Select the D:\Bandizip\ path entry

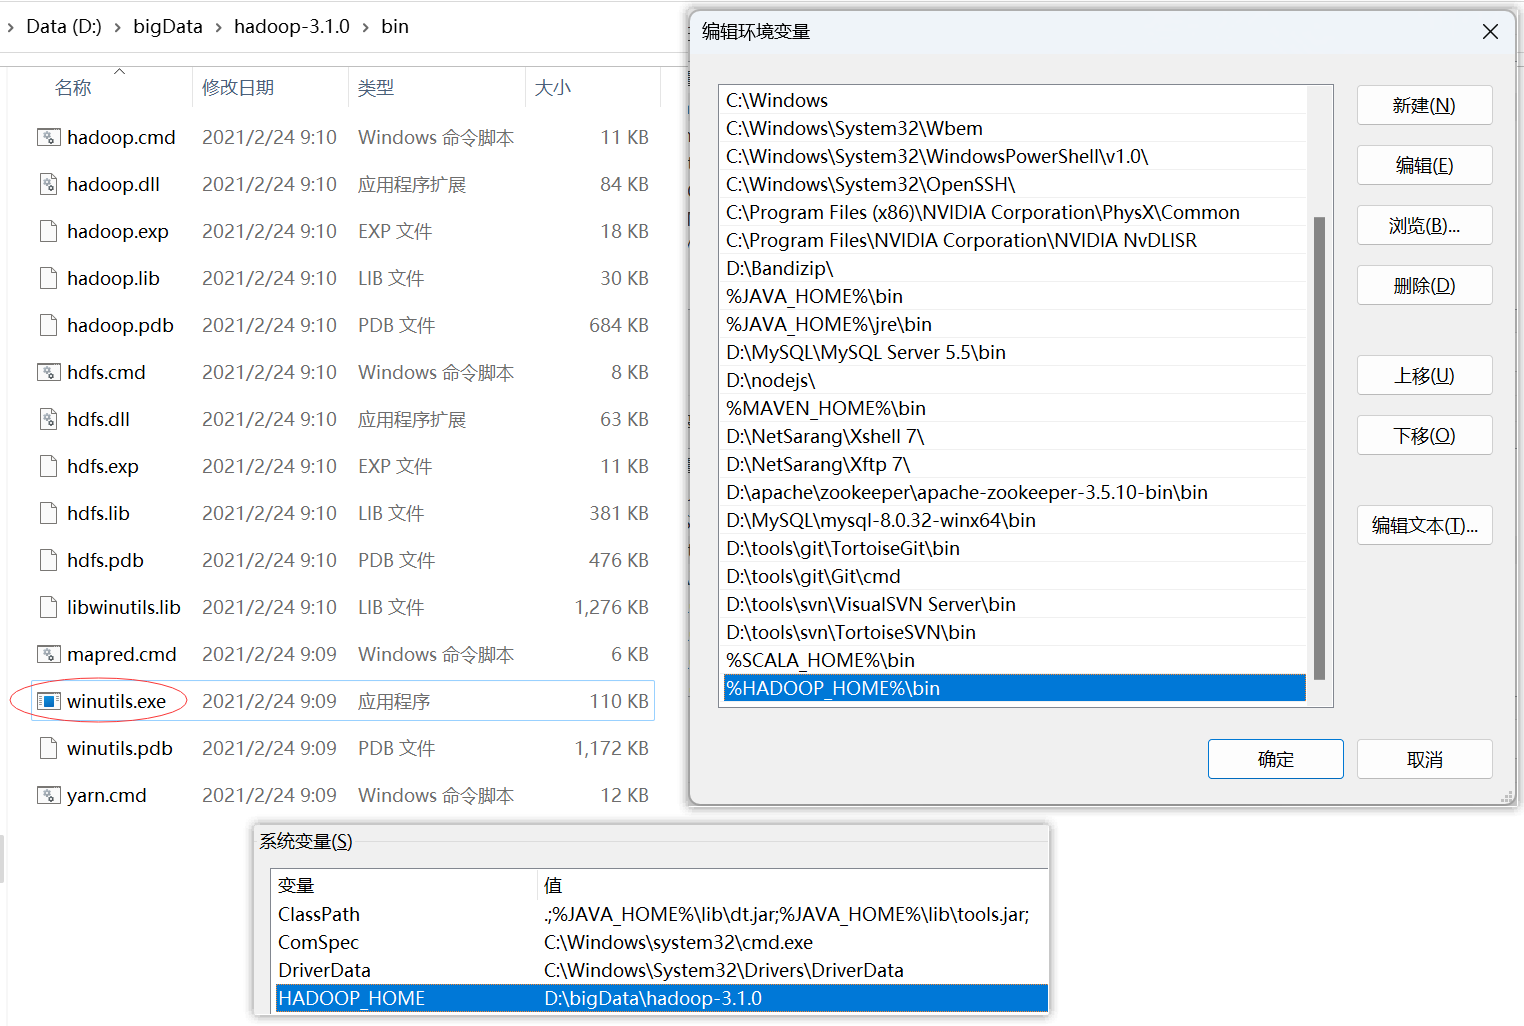click(1014, 268)
